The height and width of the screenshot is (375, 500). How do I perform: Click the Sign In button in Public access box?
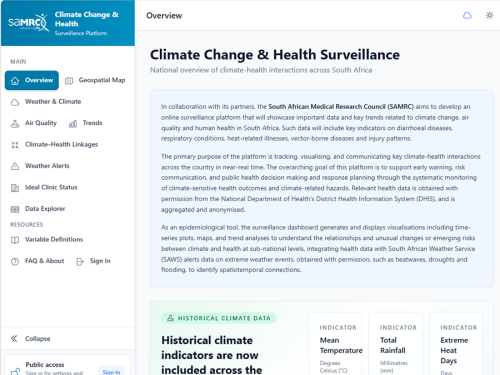point(111,372)
